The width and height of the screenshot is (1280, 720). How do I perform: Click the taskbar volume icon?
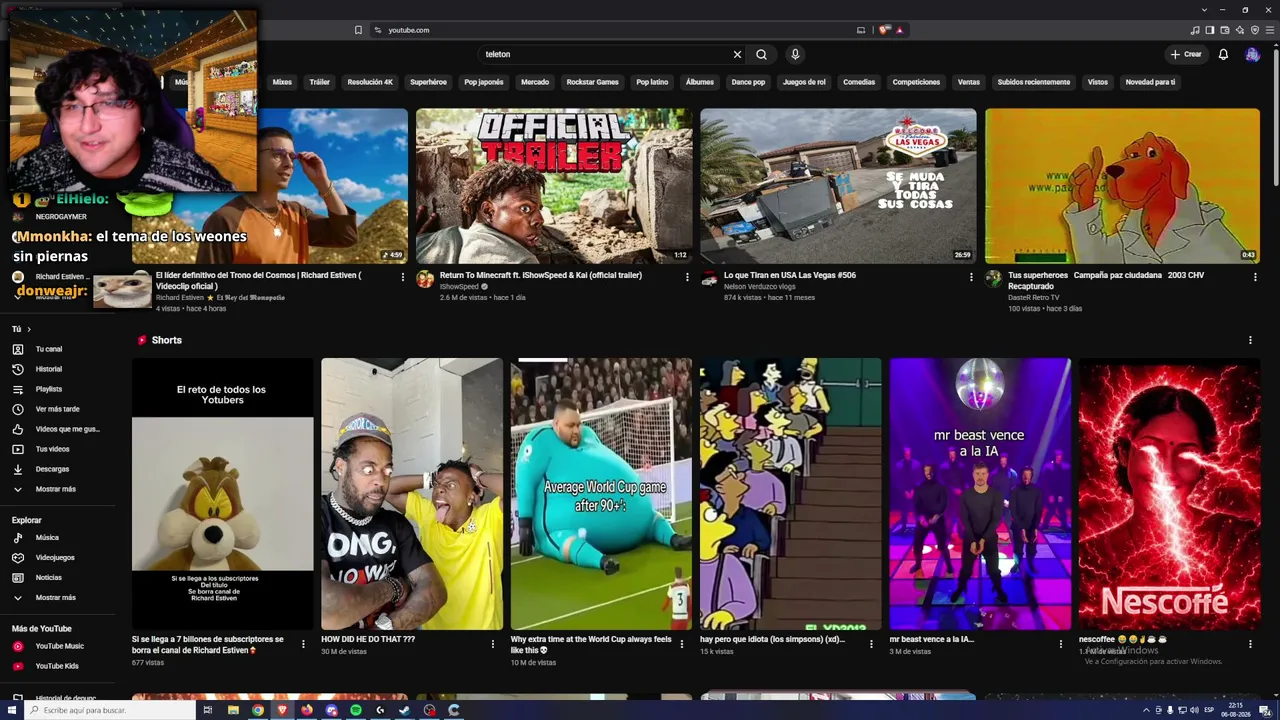pos(1195,710)
